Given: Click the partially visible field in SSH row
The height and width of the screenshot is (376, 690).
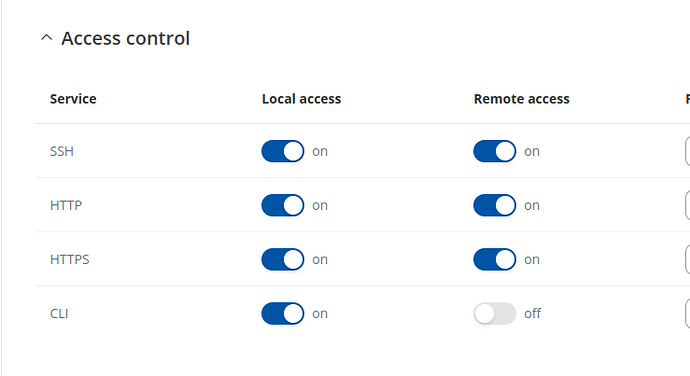Looking at the screenshot, I should pyautogui.click(x=687, y=151).
